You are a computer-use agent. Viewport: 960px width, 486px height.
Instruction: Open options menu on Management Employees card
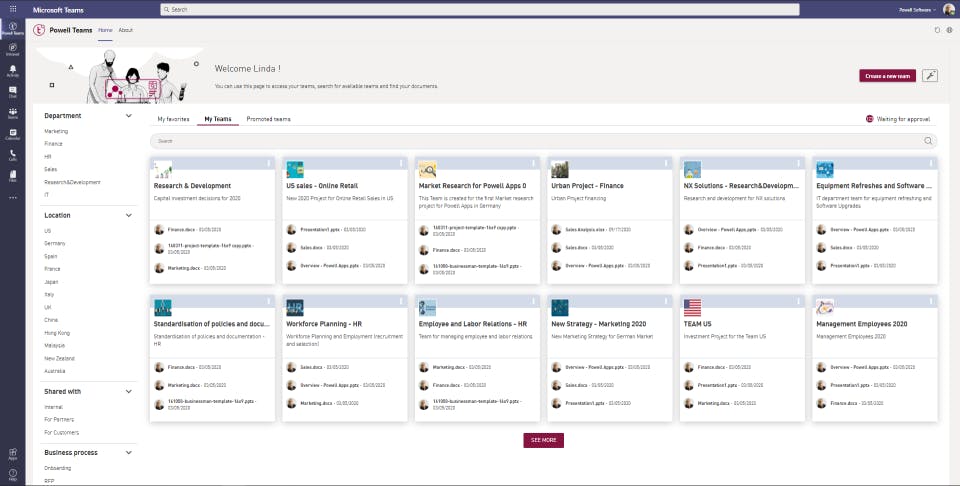931,301
